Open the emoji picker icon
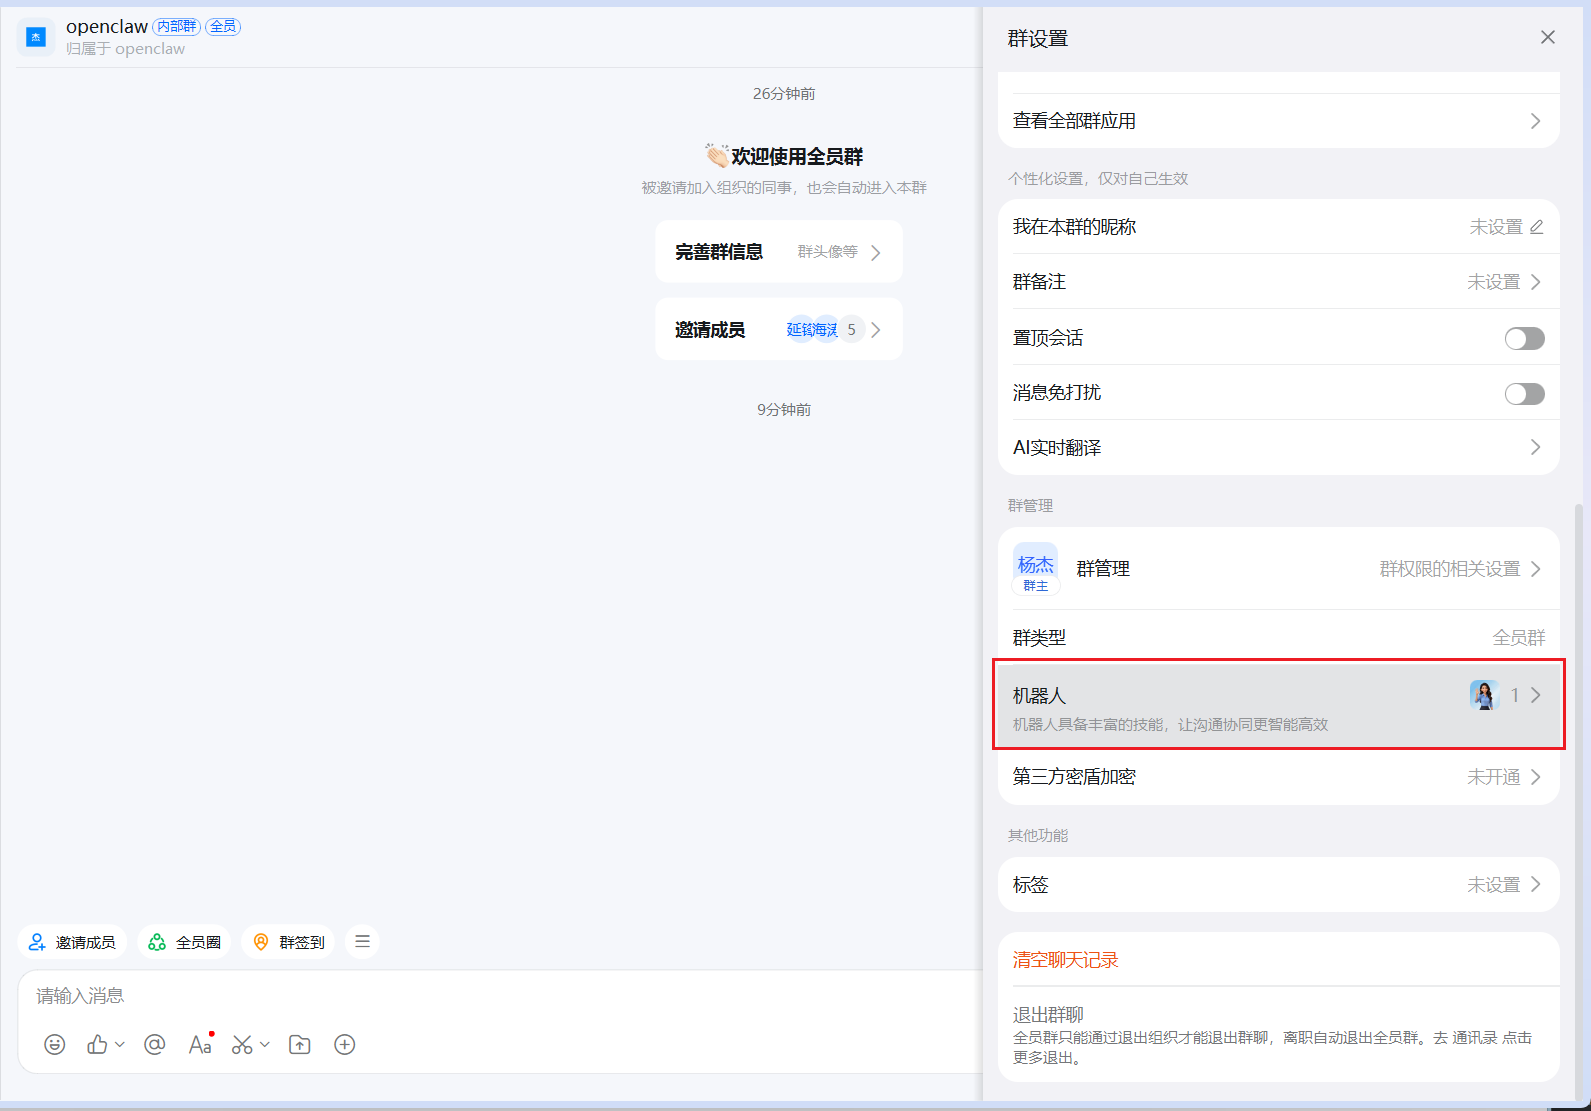The image size is (1591, 1111). pos(55,1045)
